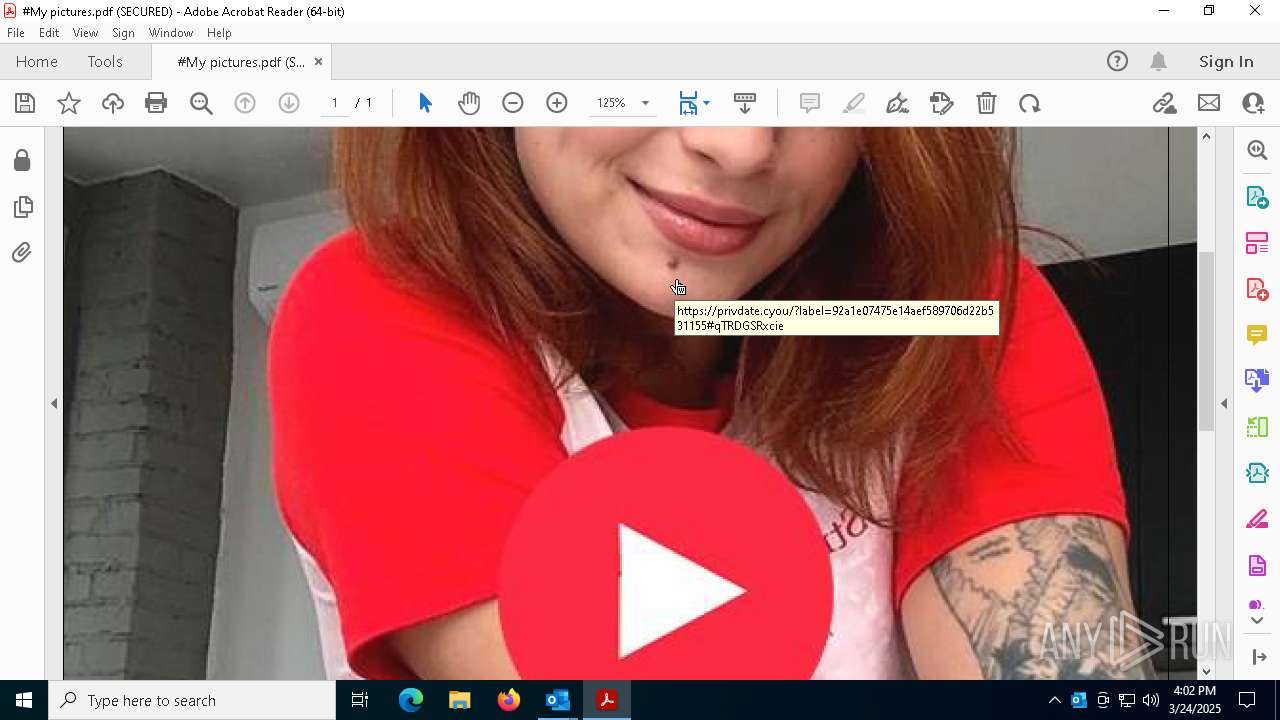Image resolution: width=1280 pixels, height=720 pixels.
Task: Open Fill & Sign tool in right pane
Action: click(x=1257, y=520)
